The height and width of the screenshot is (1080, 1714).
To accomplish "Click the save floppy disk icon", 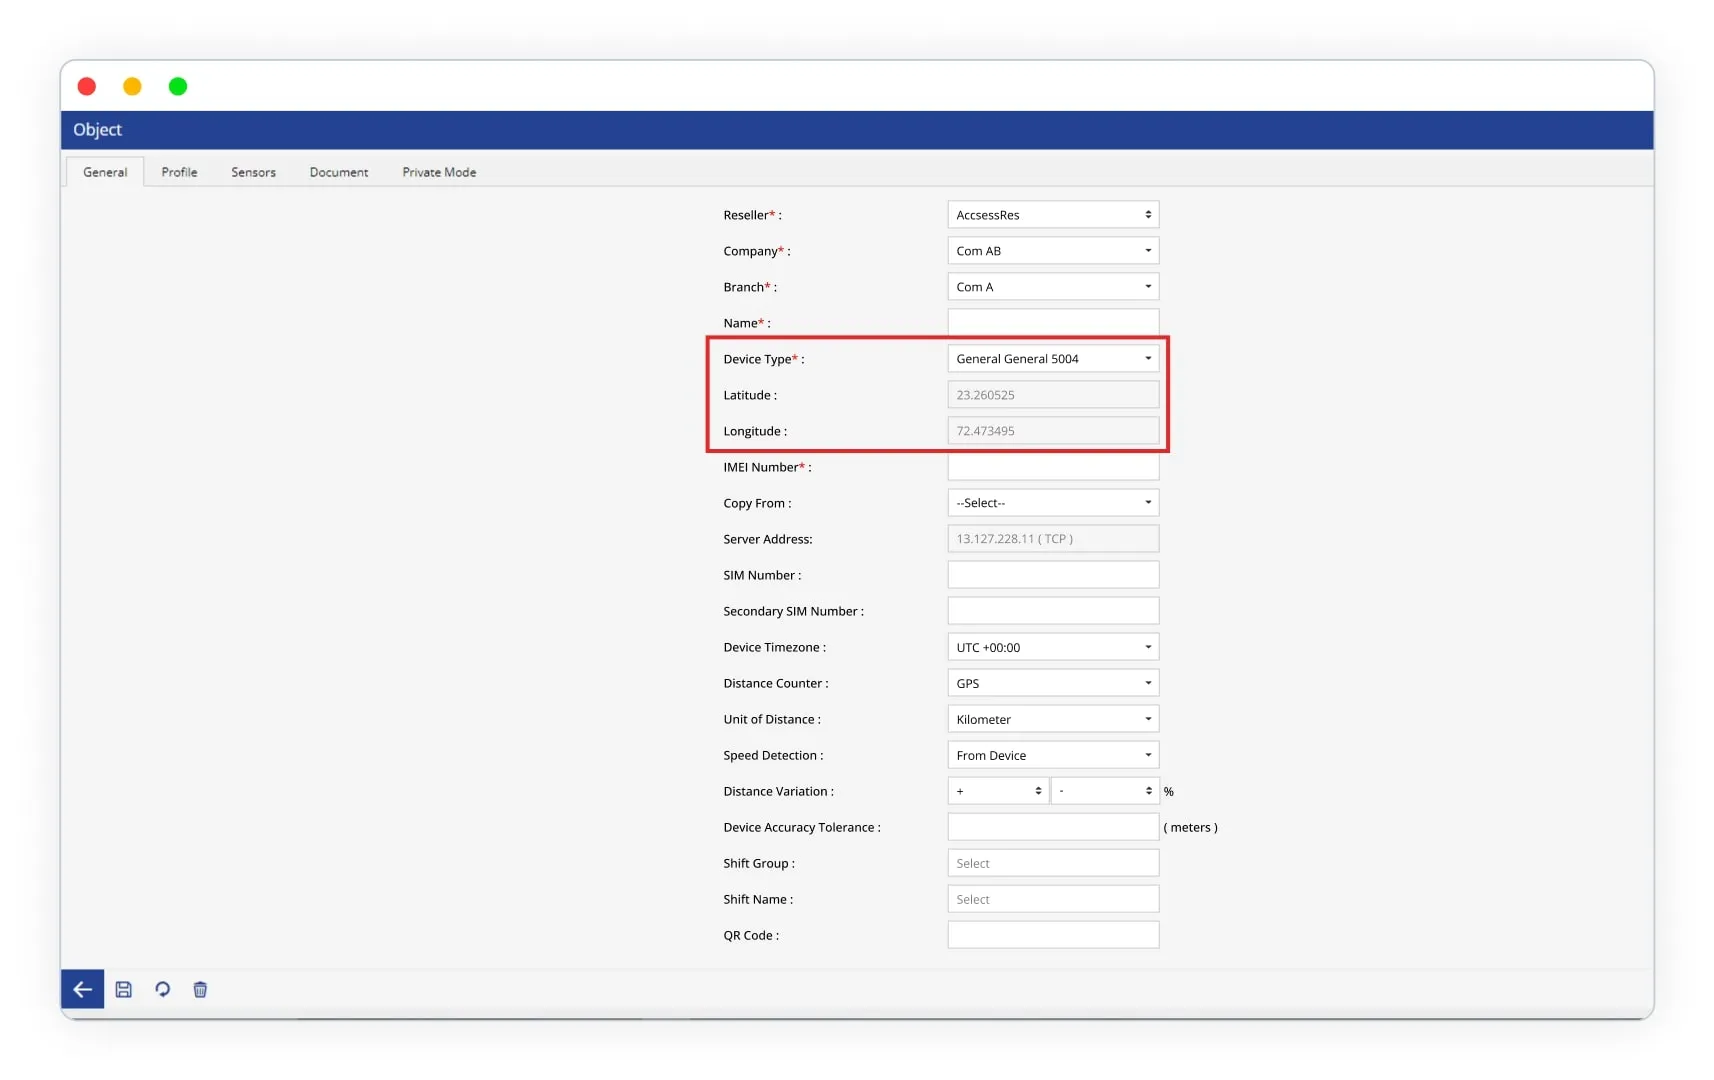I will click(x=124, y=989).
